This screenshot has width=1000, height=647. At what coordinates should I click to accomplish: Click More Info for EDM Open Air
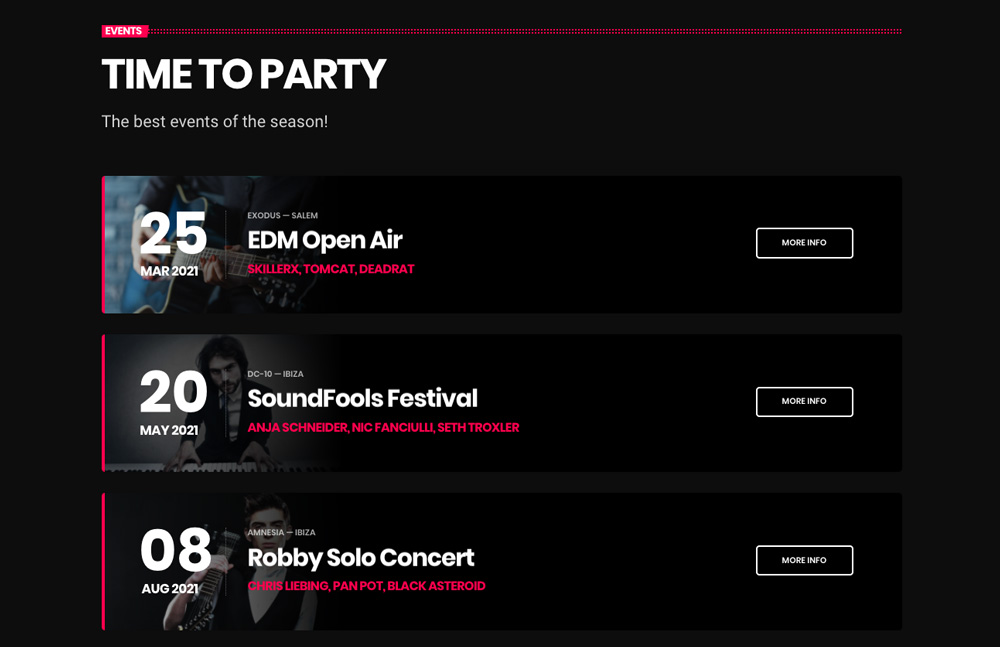804,243
